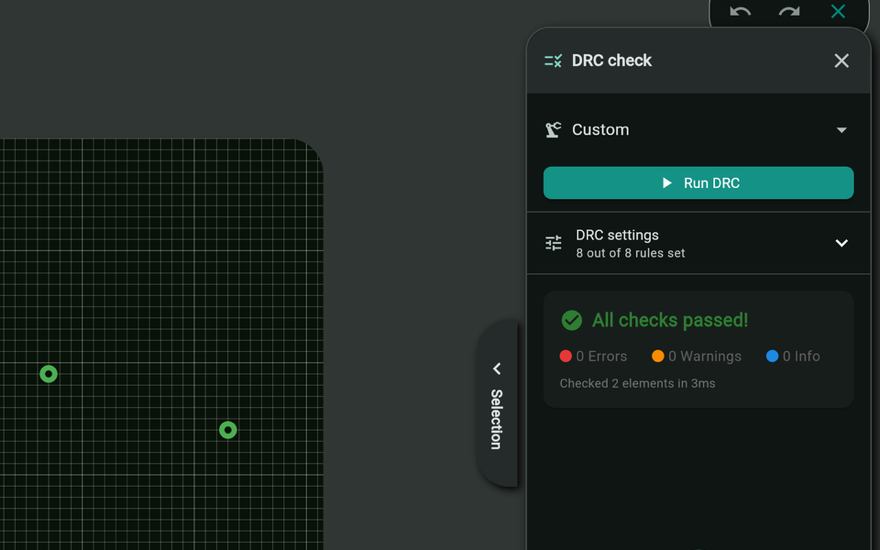Click the teal X icon in top toolbar
This screenshot has height=550, width=880.
[x=838, y=11]
